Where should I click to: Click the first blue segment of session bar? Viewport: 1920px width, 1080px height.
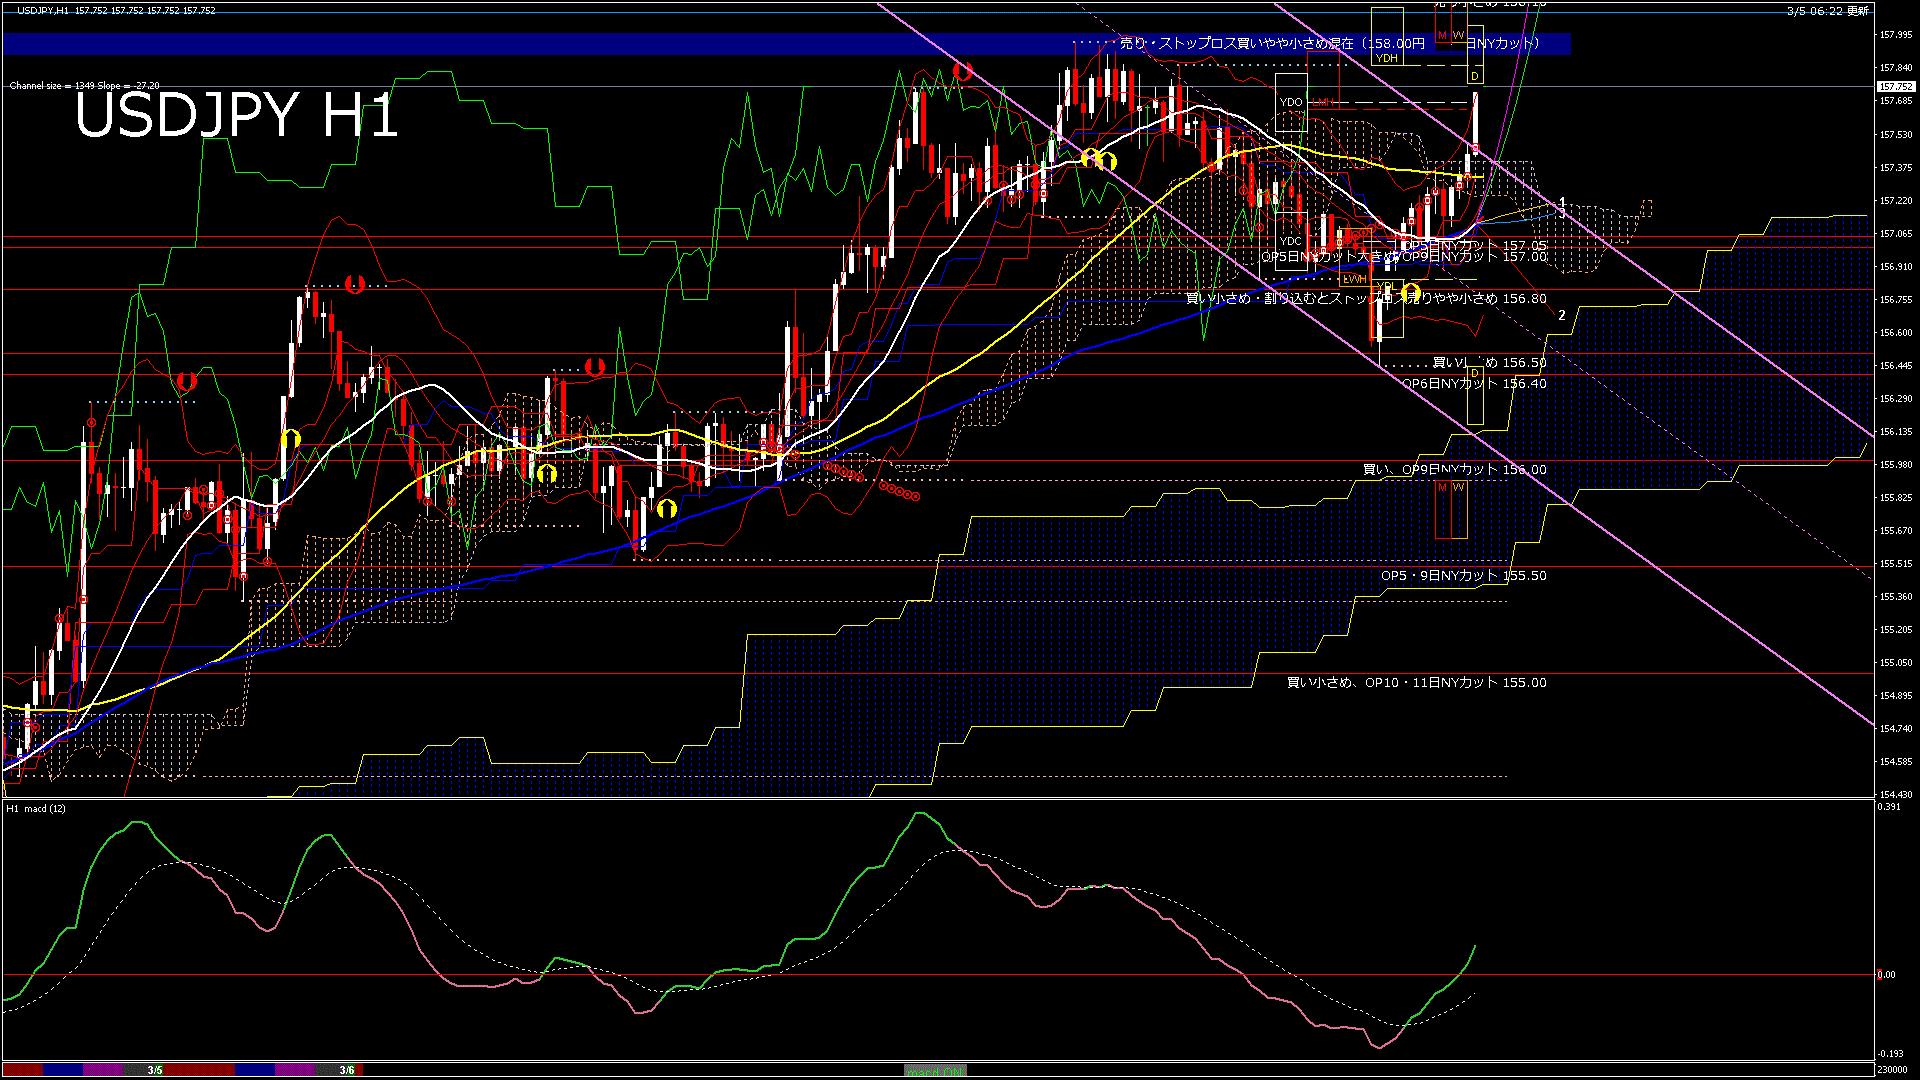63,1070
